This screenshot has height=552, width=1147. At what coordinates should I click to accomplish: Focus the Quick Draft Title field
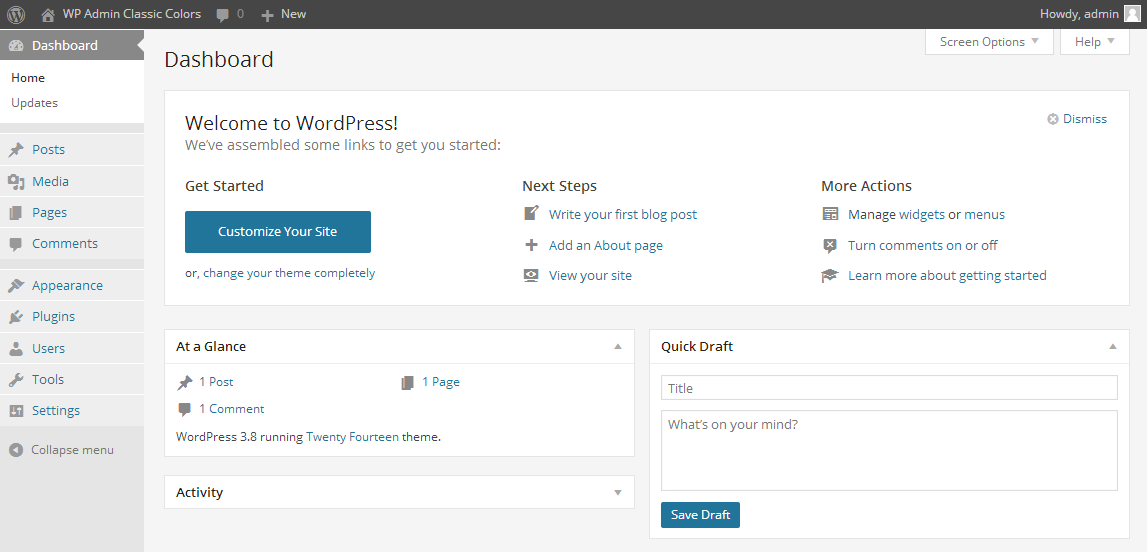[x=889, y=388]
